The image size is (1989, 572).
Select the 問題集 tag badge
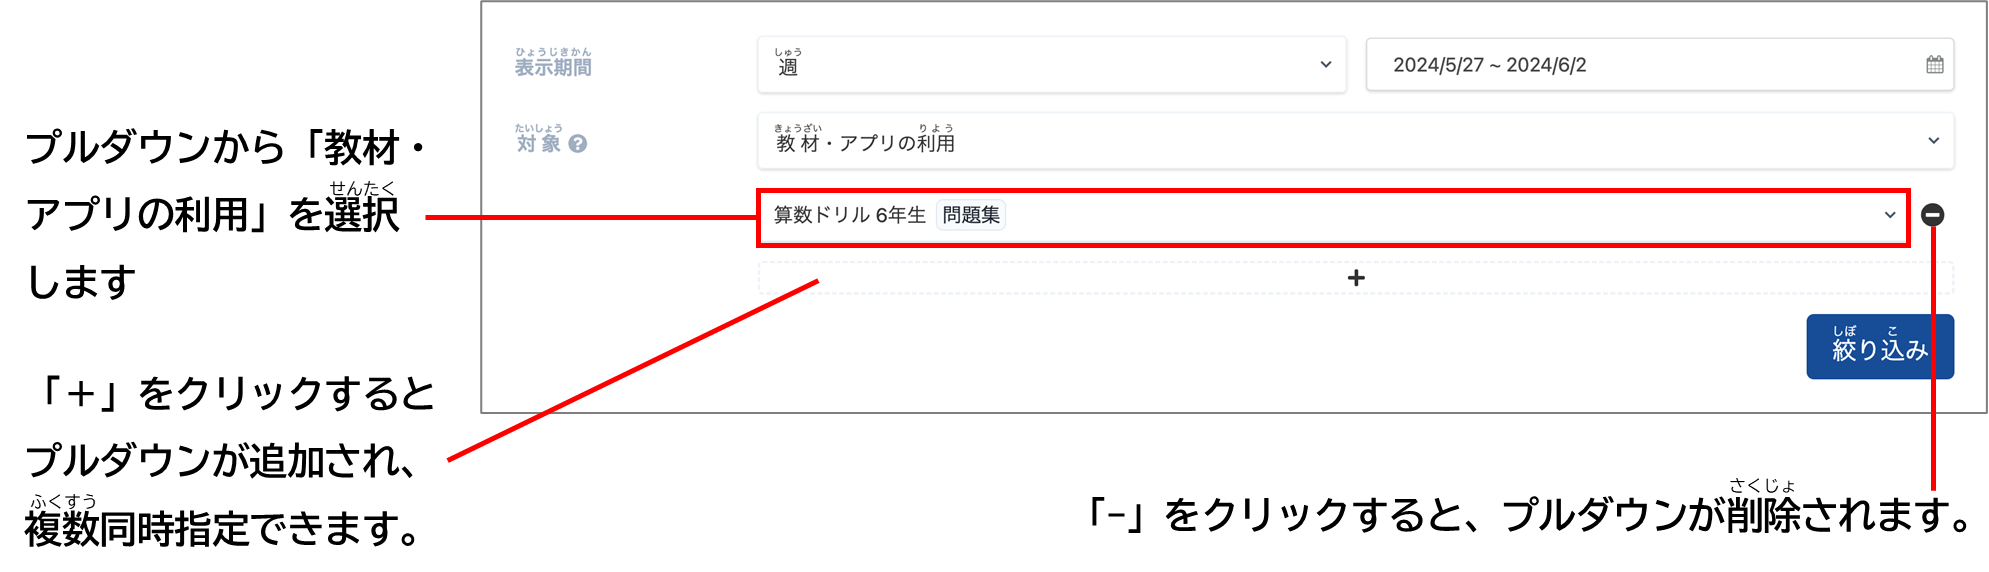(x=970, y=215)
